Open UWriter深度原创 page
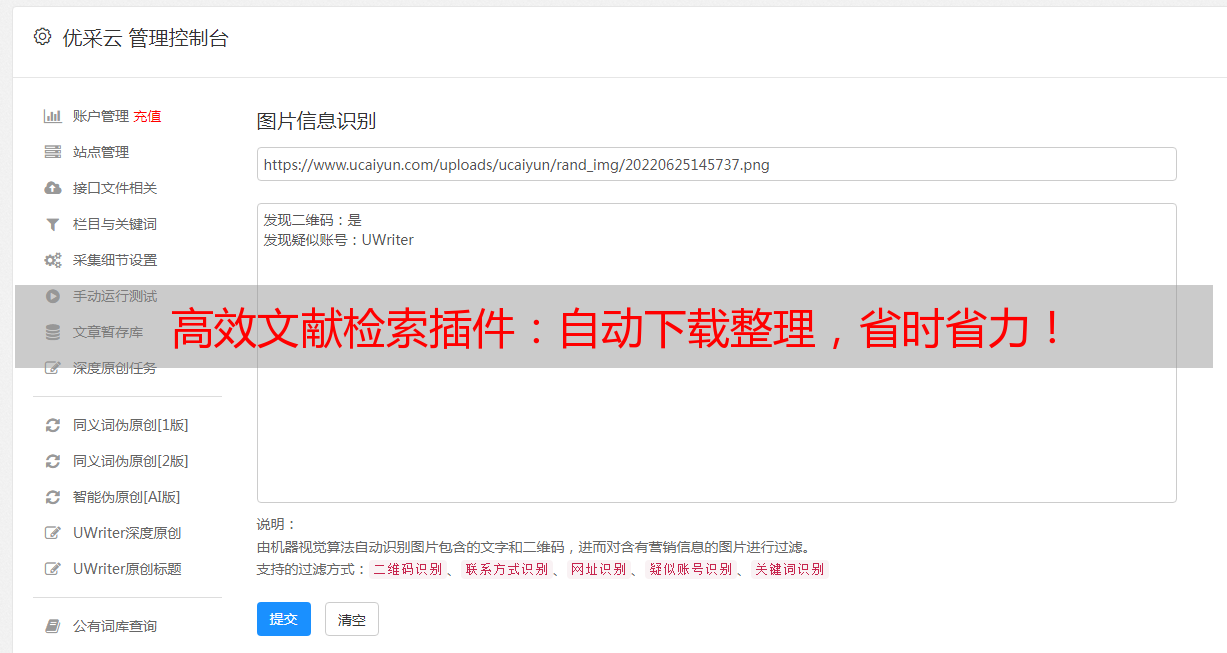This screenshot has width=1227, height=653. (127, 533)
